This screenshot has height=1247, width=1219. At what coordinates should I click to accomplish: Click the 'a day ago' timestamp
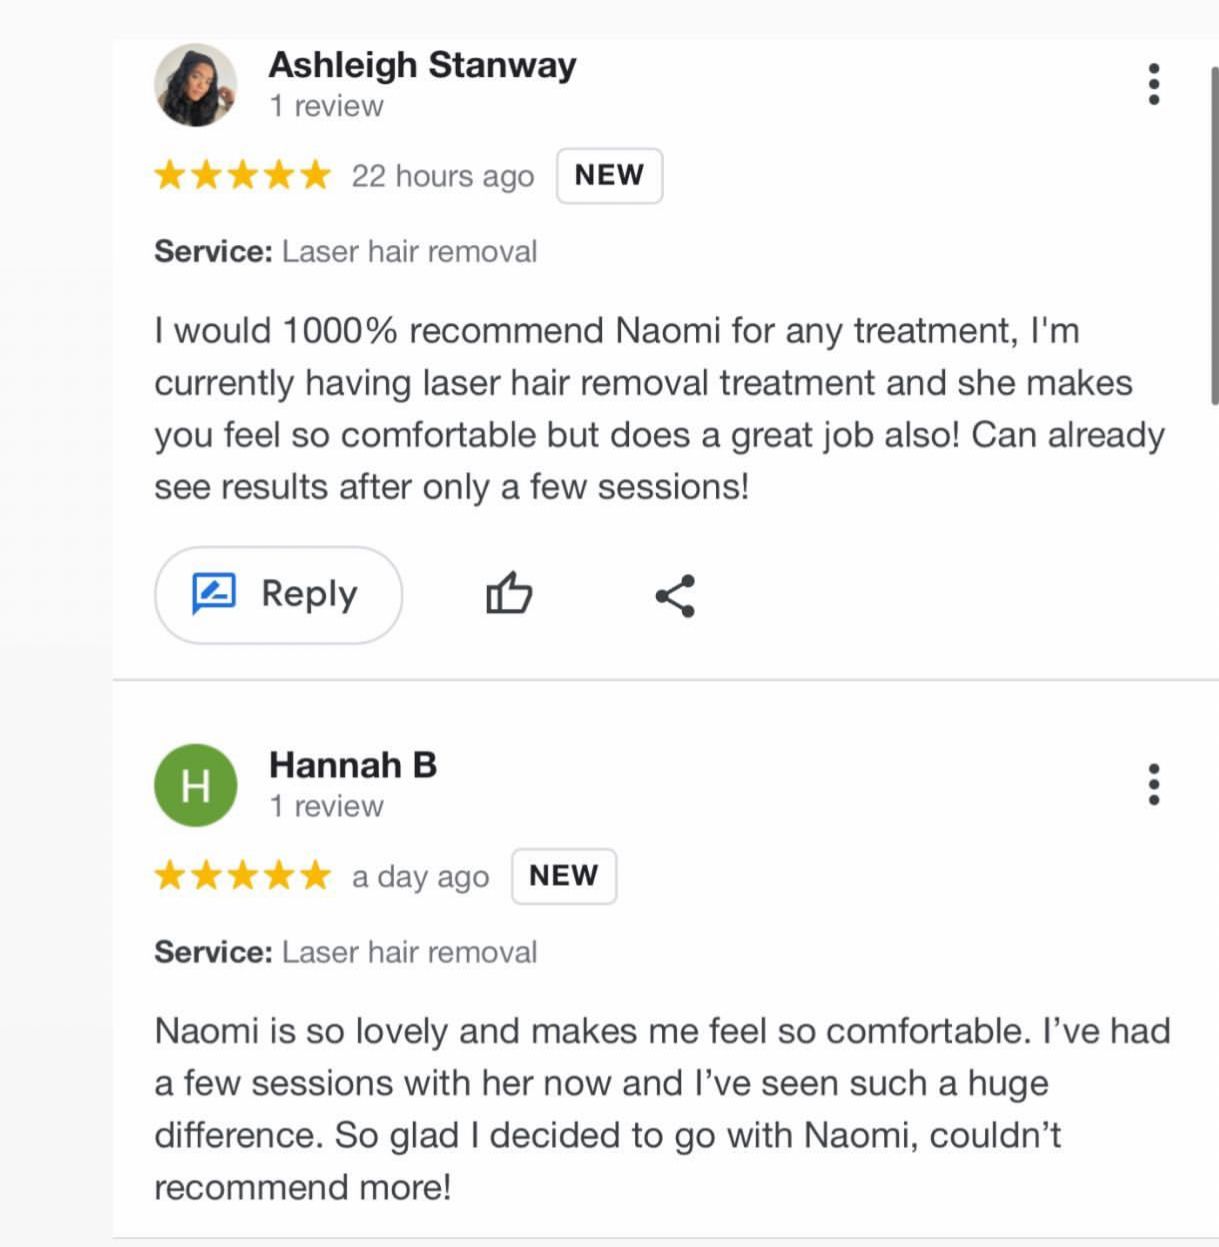pyautogui.click(x=420, y=877)
